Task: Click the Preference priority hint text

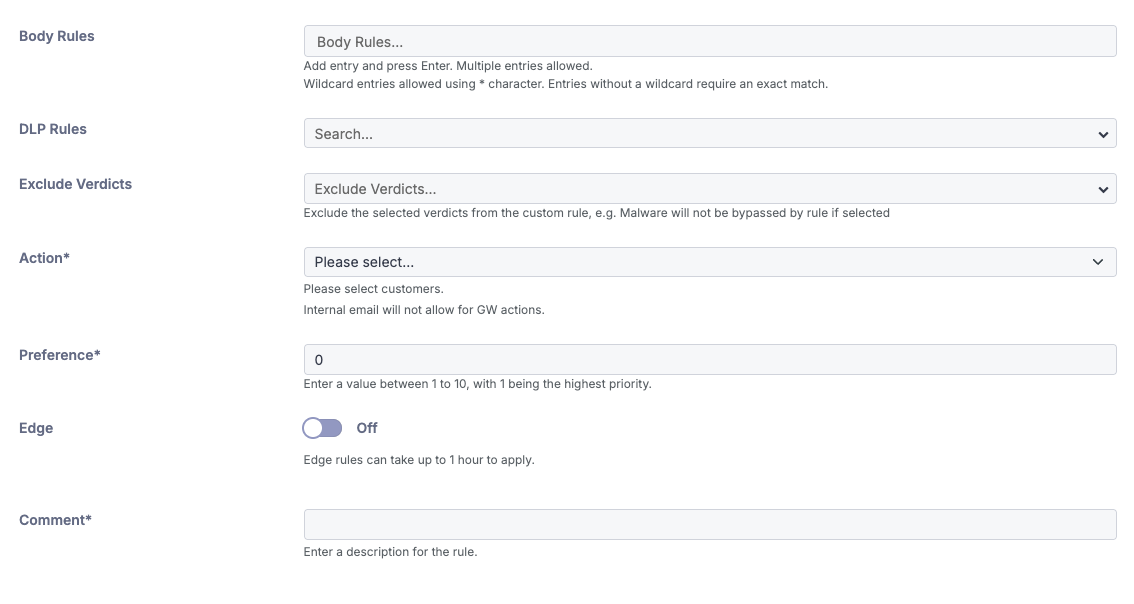Action: [x=477, y=384]
